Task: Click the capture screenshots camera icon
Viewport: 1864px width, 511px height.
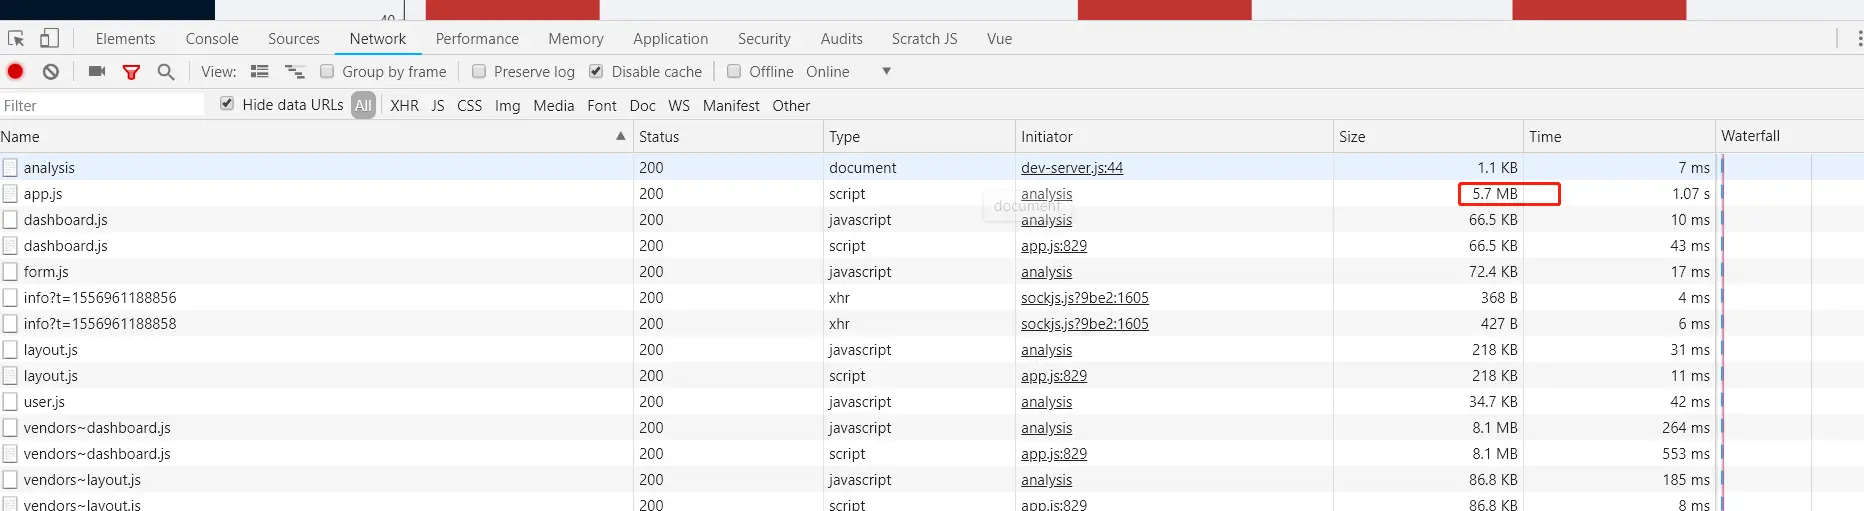Action: 97,71
